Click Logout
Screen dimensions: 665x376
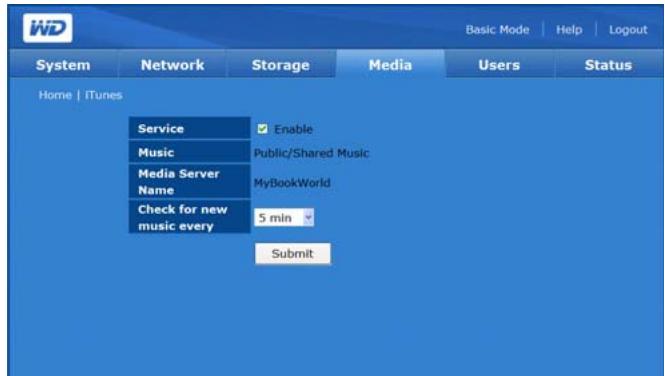(x=628, y=30)
